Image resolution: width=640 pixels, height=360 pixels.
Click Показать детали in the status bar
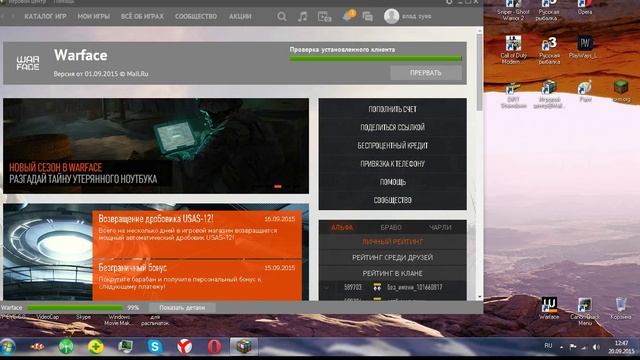[x=182, y=308]
